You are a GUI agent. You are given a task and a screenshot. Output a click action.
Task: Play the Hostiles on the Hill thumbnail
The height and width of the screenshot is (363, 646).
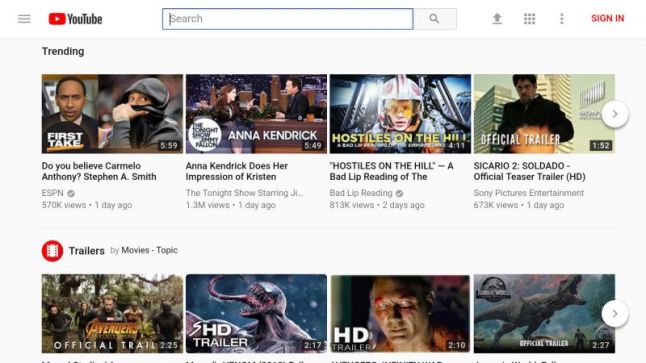(x=400, y=114)
